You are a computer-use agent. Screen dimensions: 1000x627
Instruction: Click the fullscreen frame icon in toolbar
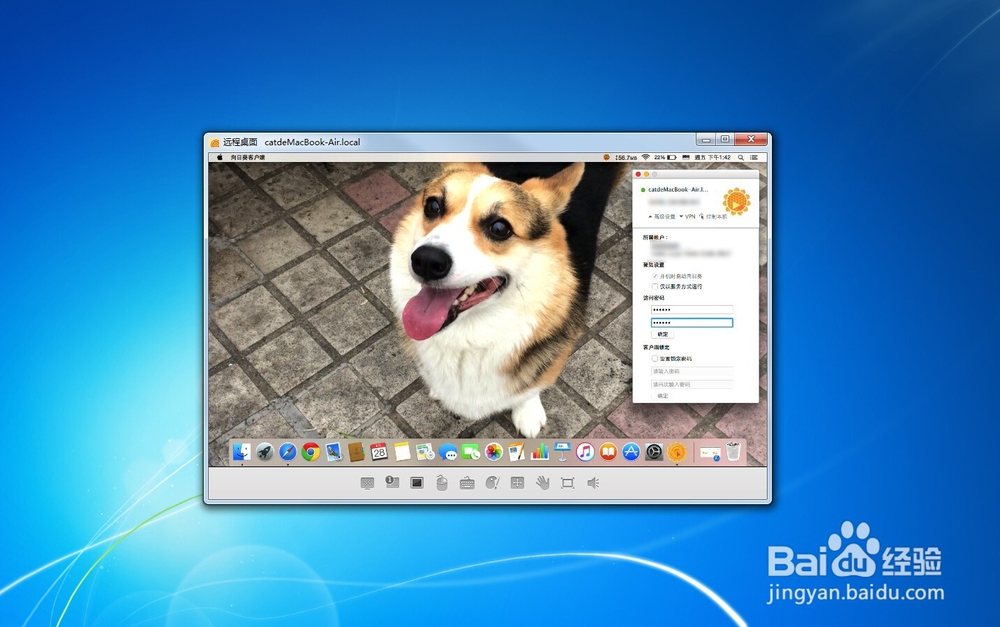[x=568, y=483]
